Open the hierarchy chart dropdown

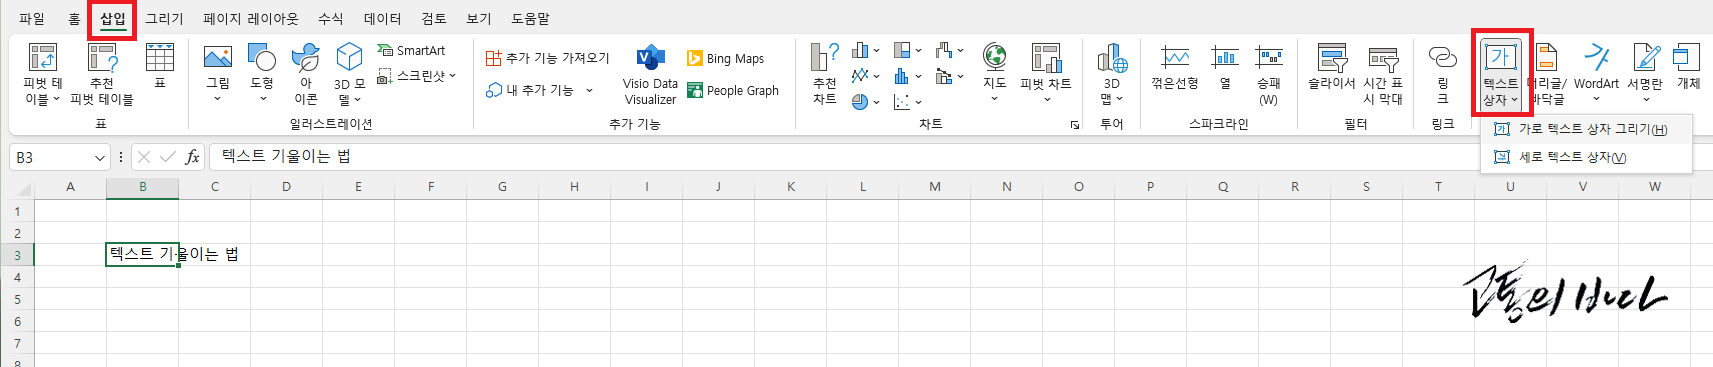907,50
